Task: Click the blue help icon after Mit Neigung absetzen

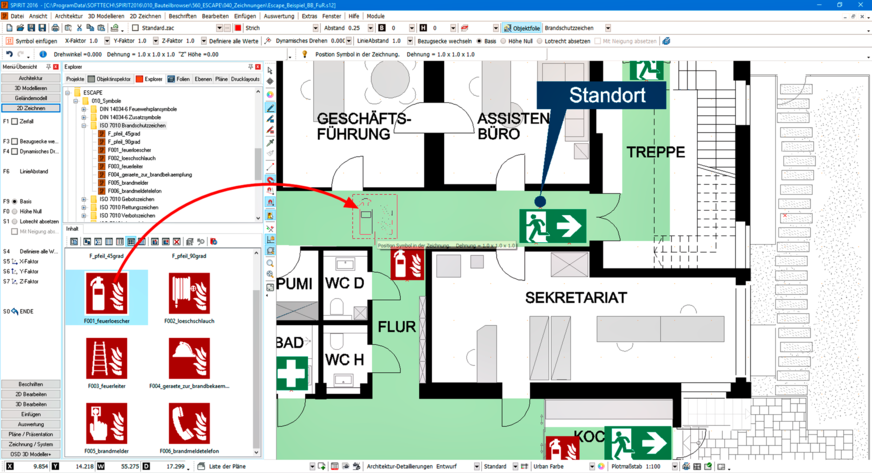Action: [x=666, y=41]
